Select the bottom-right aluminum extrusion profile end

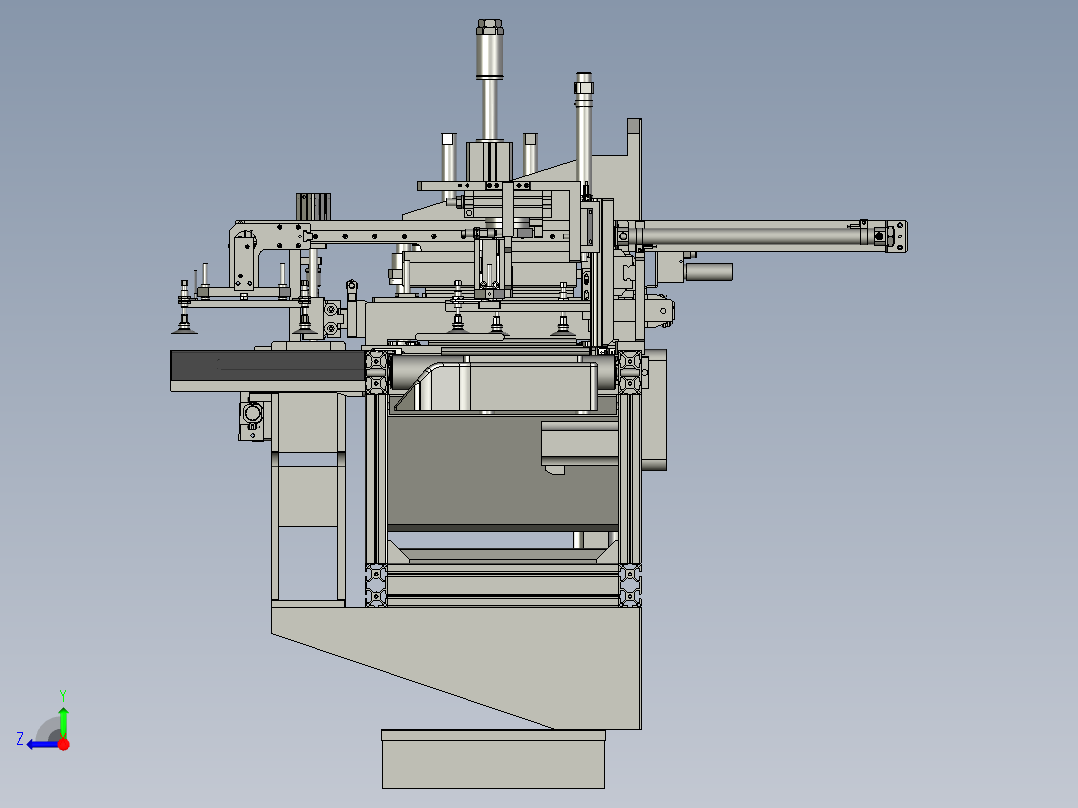[x=630, y=585]
